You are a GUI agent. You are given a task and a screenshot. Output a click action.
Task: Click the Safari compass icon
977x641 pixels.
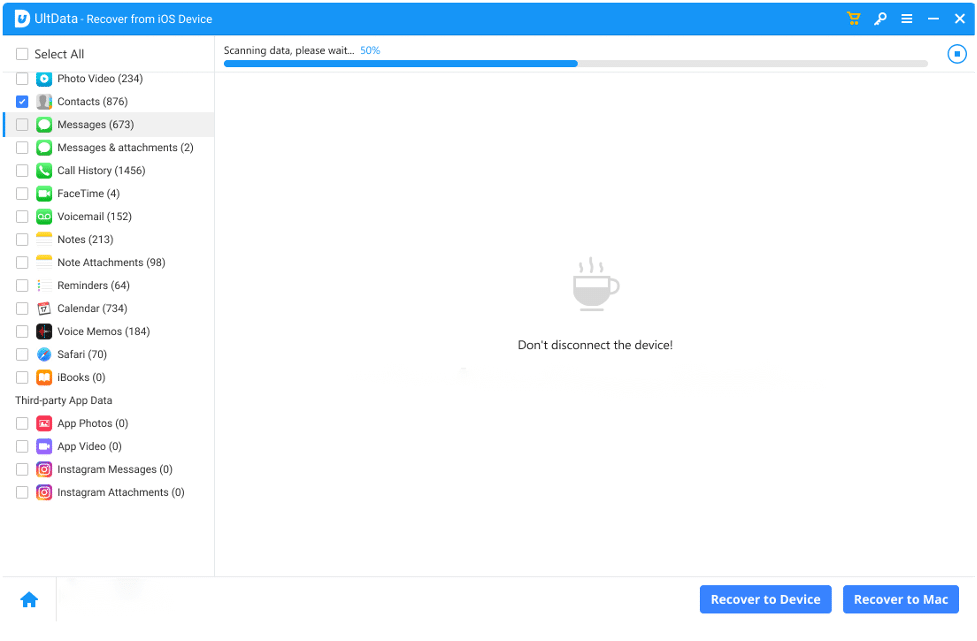44,354
